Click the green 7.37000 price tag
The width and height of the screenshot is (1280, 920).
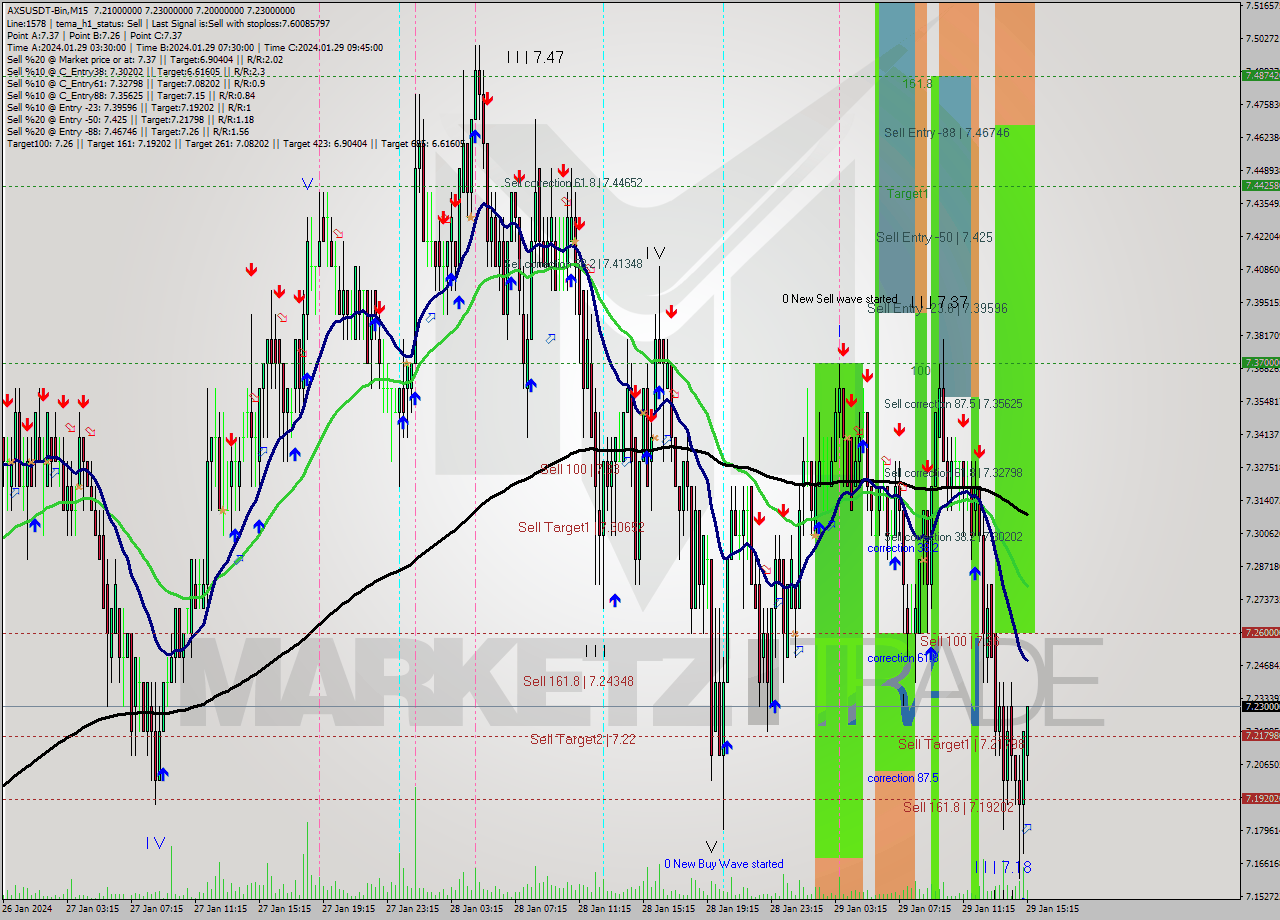pyautogui.click(x=1260, y=363)
